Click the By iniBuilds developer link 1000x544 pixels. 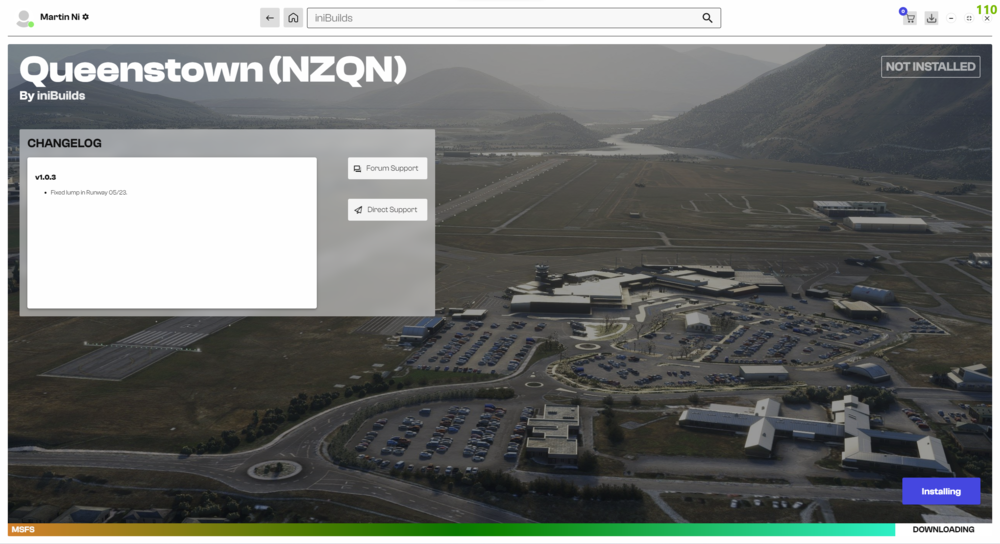pos(52,96)
